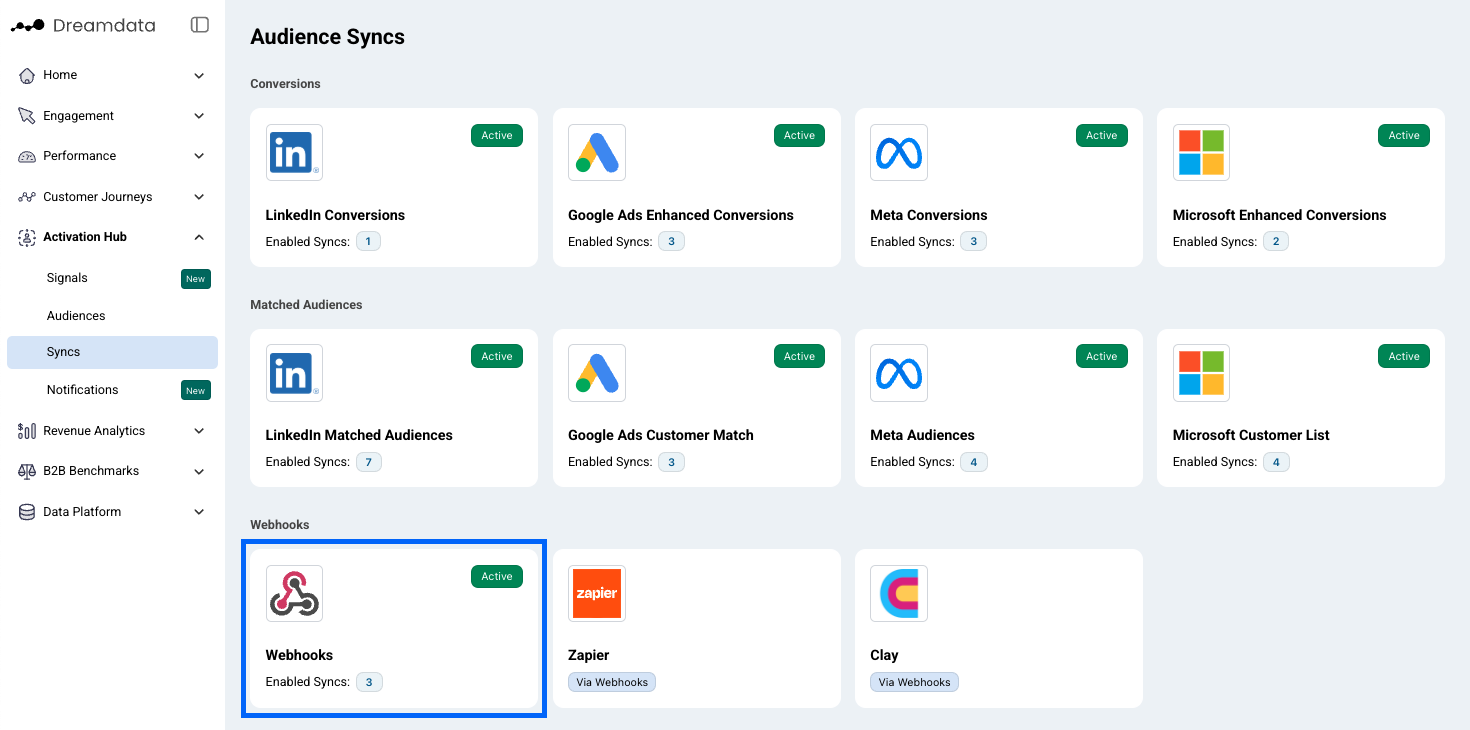Click the Zapier logo icon

pyautogui.click(x=597, y=593)
